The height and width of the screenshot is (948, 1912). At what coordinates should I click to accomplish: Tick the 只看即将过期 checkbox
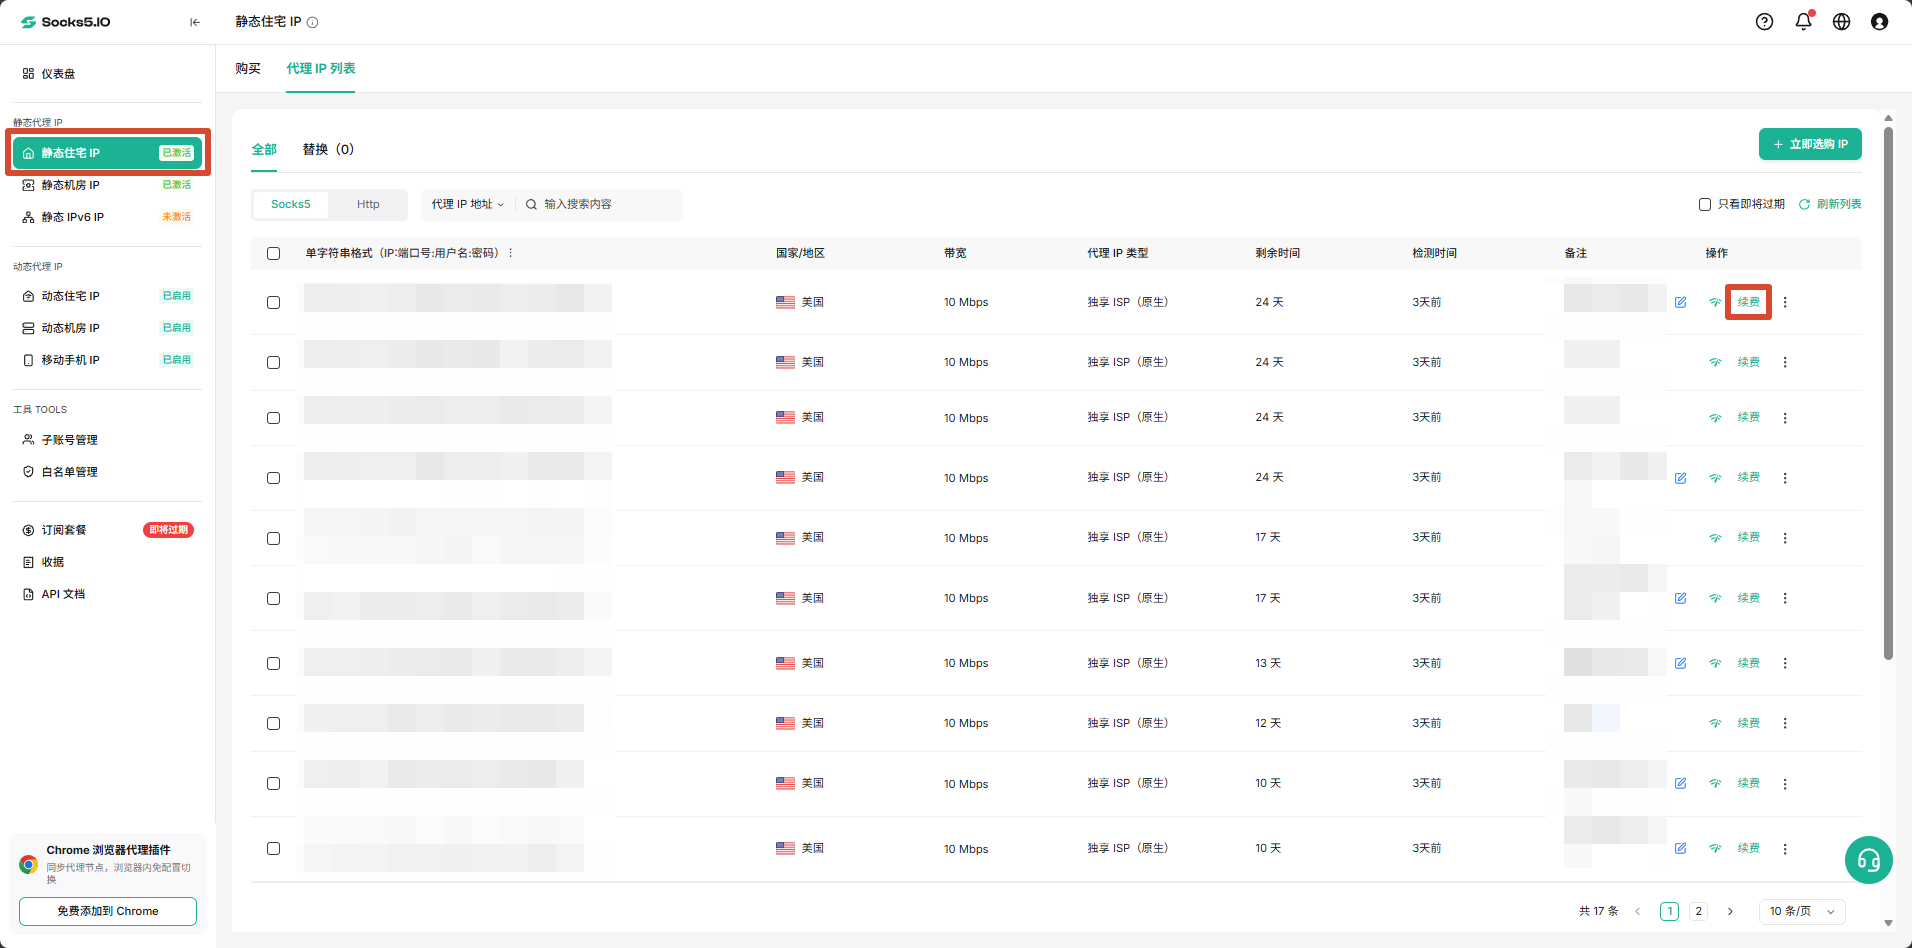(x=1705, y=204)
